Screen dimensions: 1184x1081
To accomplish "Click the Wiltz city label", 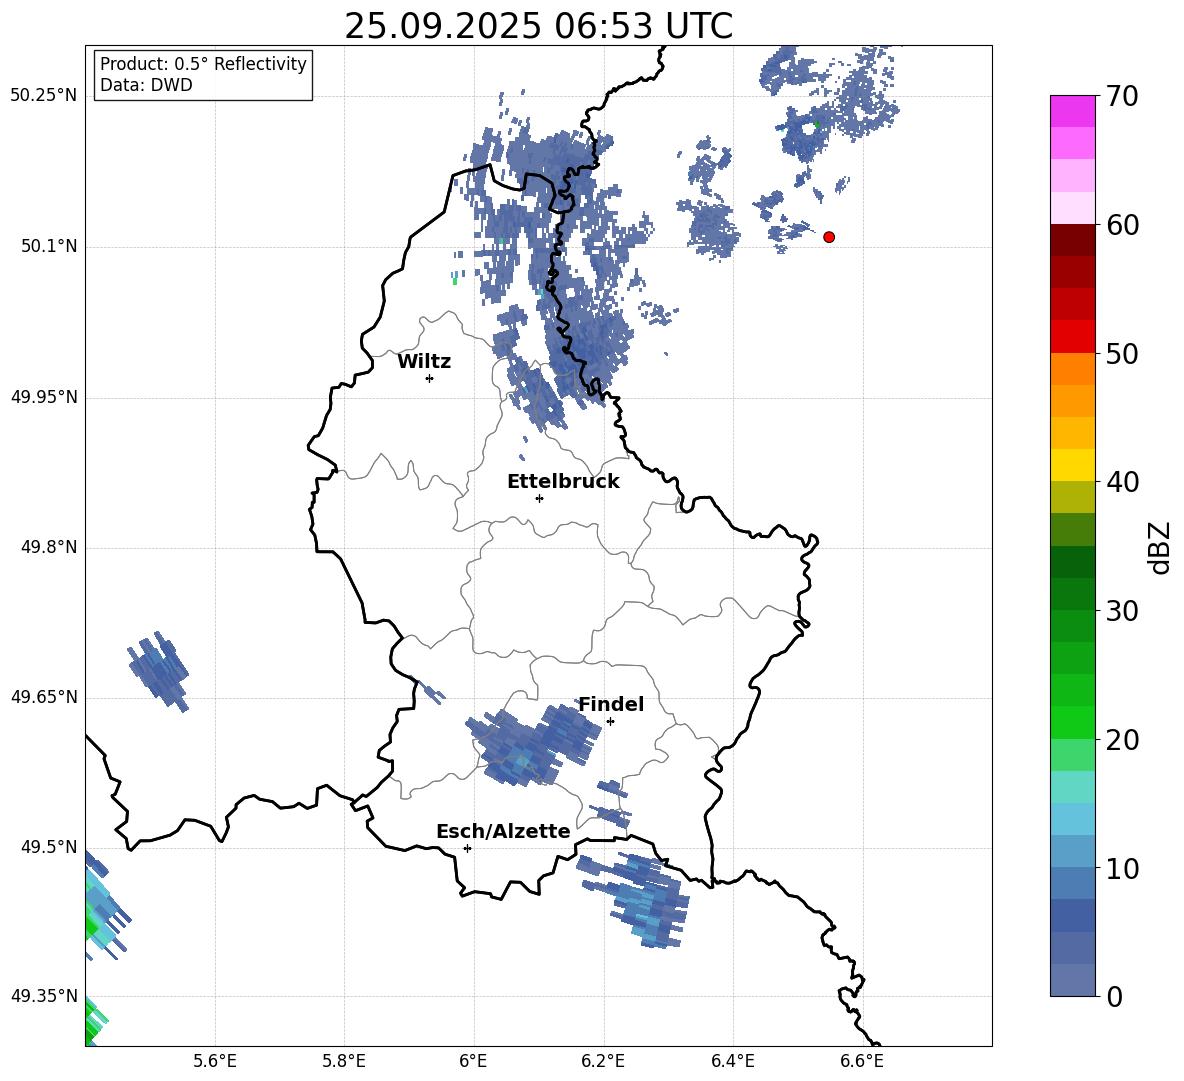I will click(x=424, y=362).
